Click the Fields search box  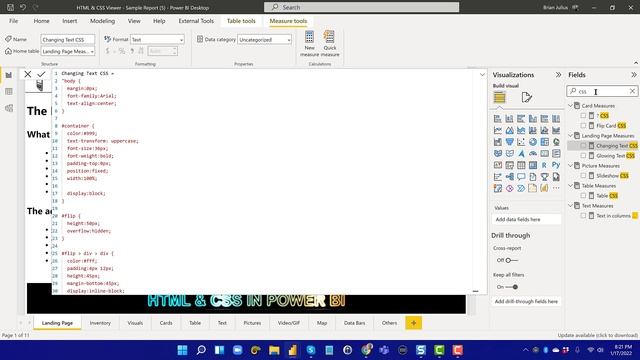pyautogui.click(x=602, y=91)
